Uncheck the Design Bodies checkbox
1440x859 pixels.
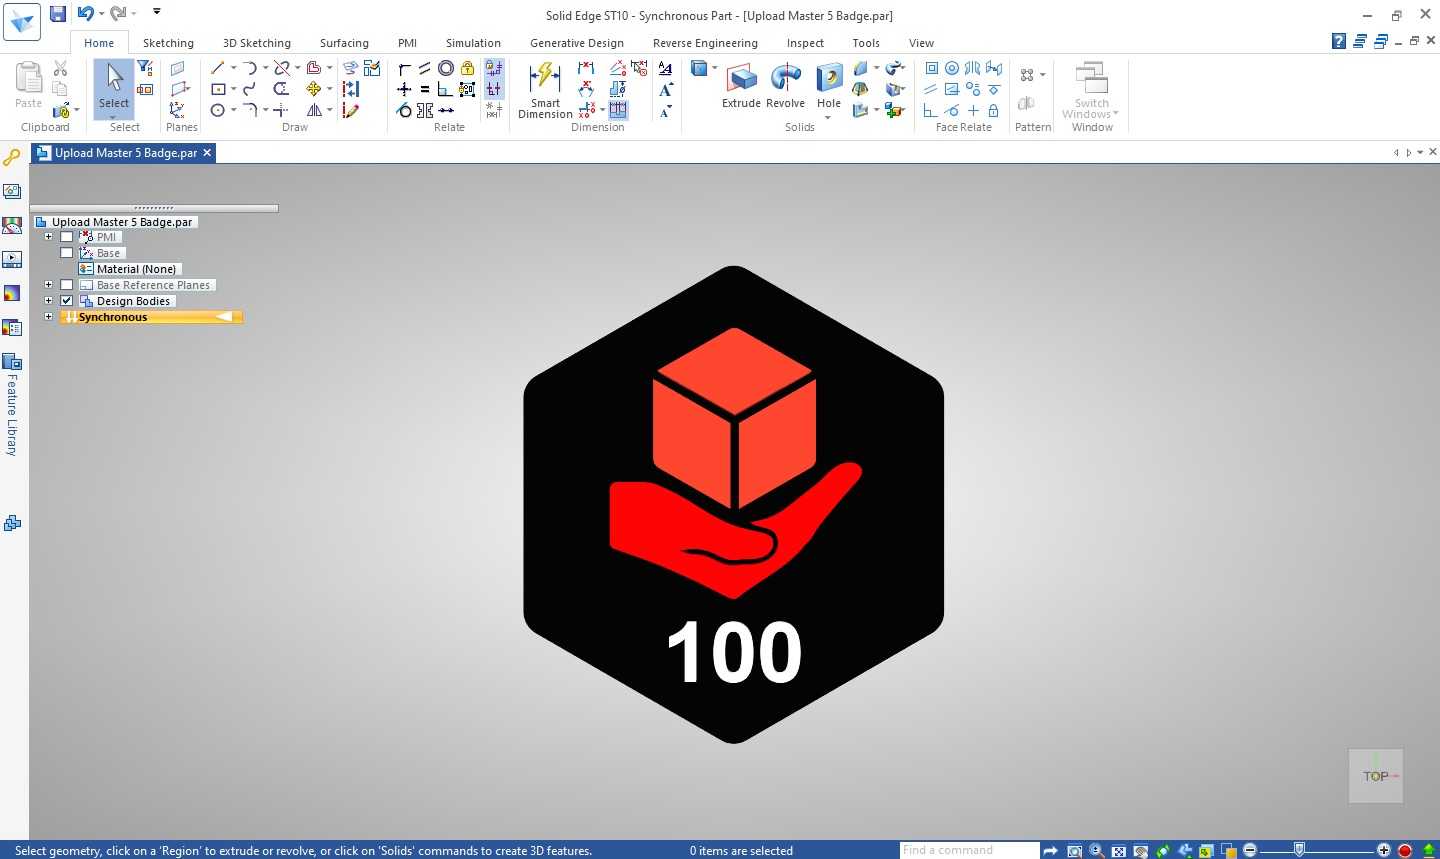coord(67,301)
